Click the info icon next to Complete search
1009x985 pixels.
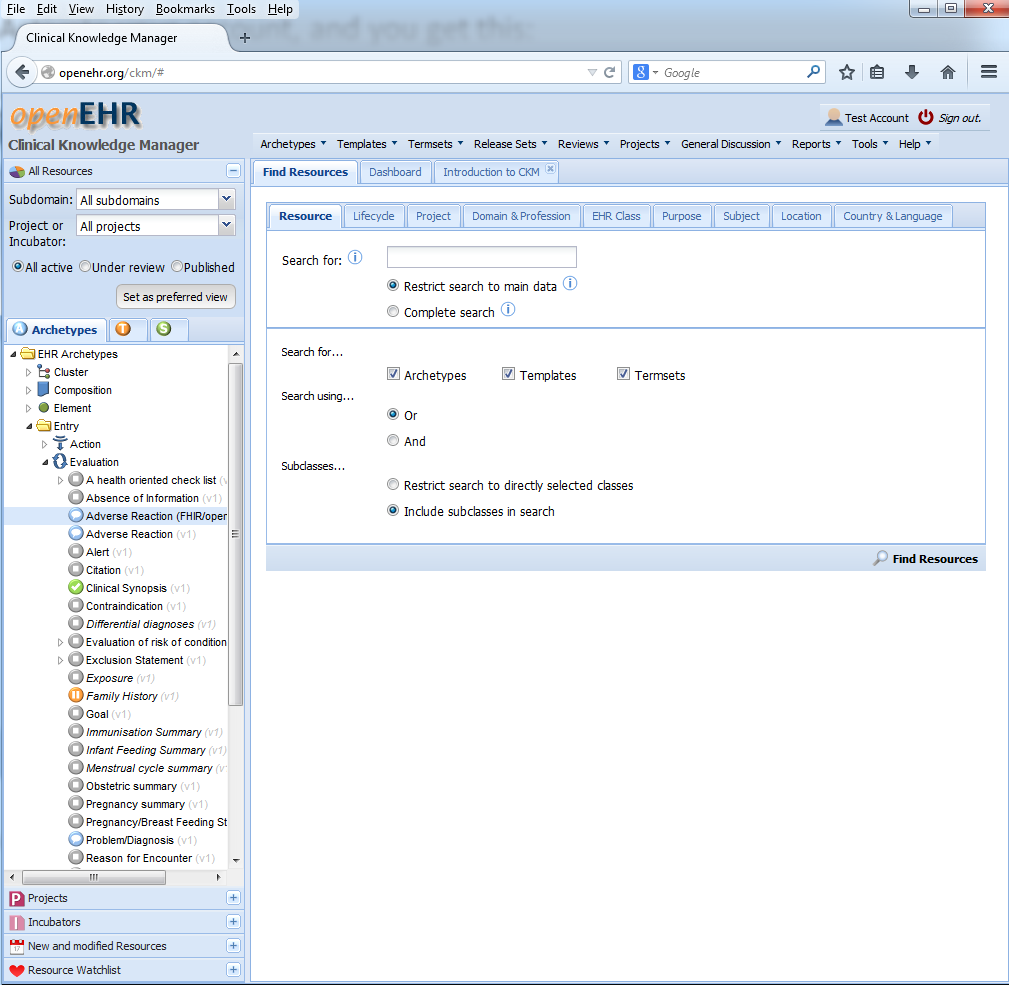[x=507, y=310]
